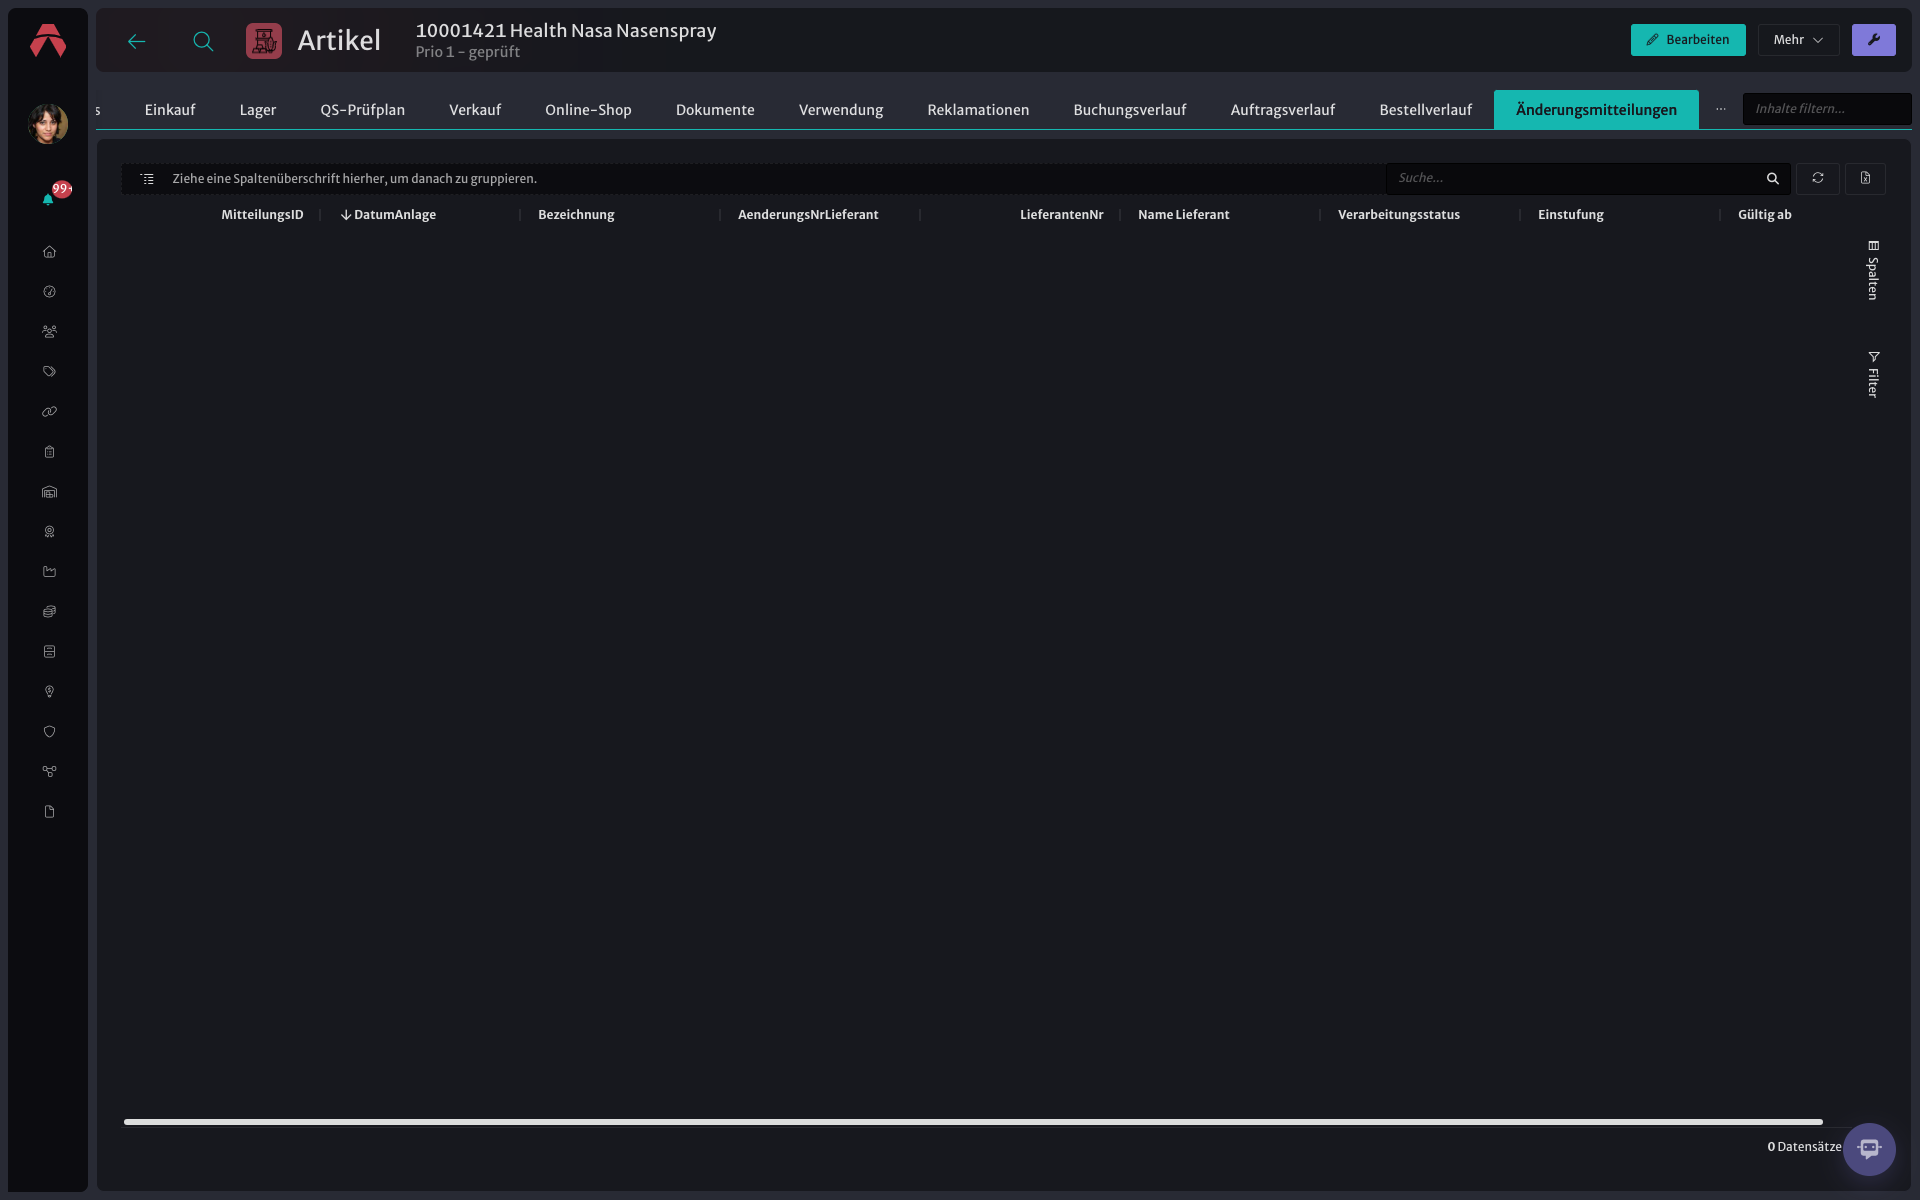This screenshot has width=1920, height=1200.
Task: Select the Änderungsmitteilungen tab
Action: click(x=1596, y=110)
